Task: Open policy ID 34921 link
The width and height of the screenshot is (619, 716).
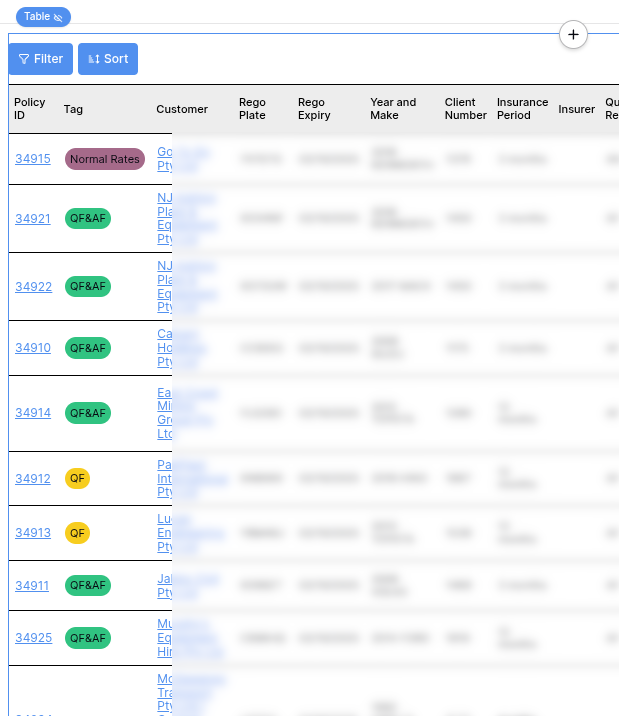Action: coord(33,219)
